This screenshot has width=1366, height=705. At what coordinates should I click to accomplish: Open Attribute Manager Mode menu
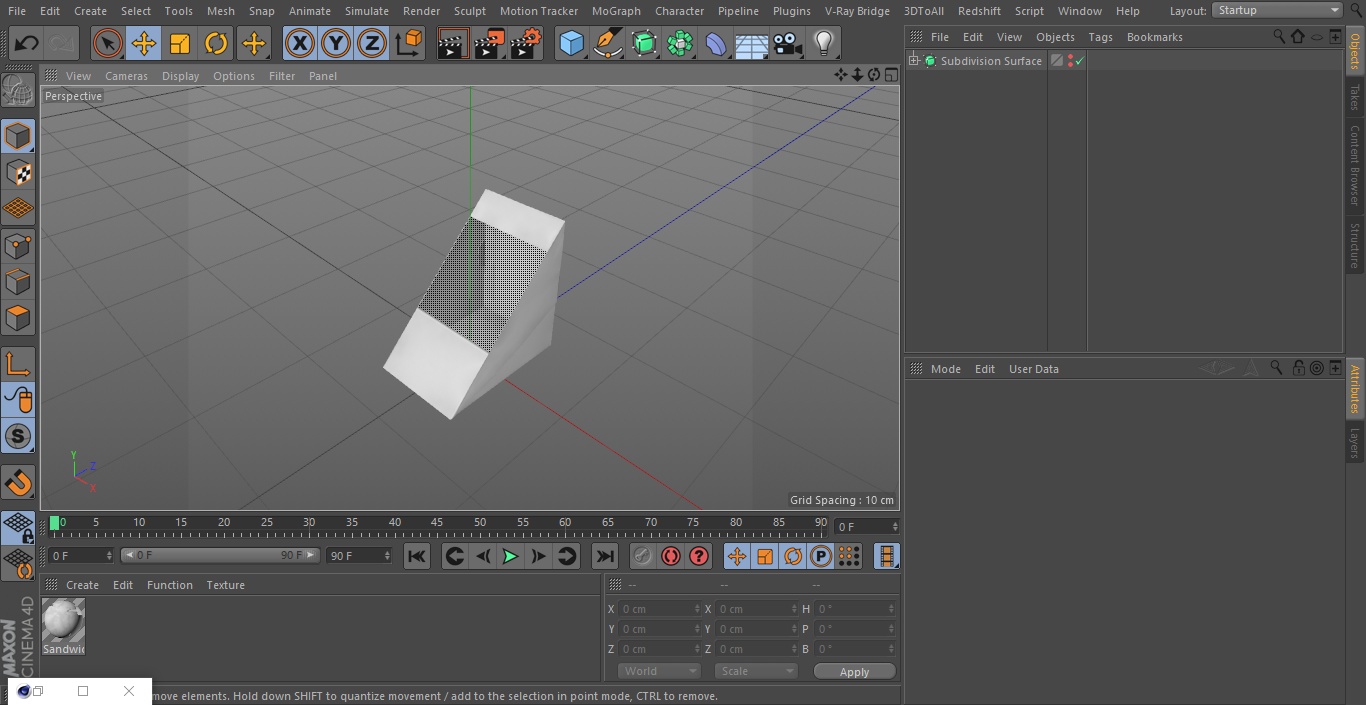945,369
